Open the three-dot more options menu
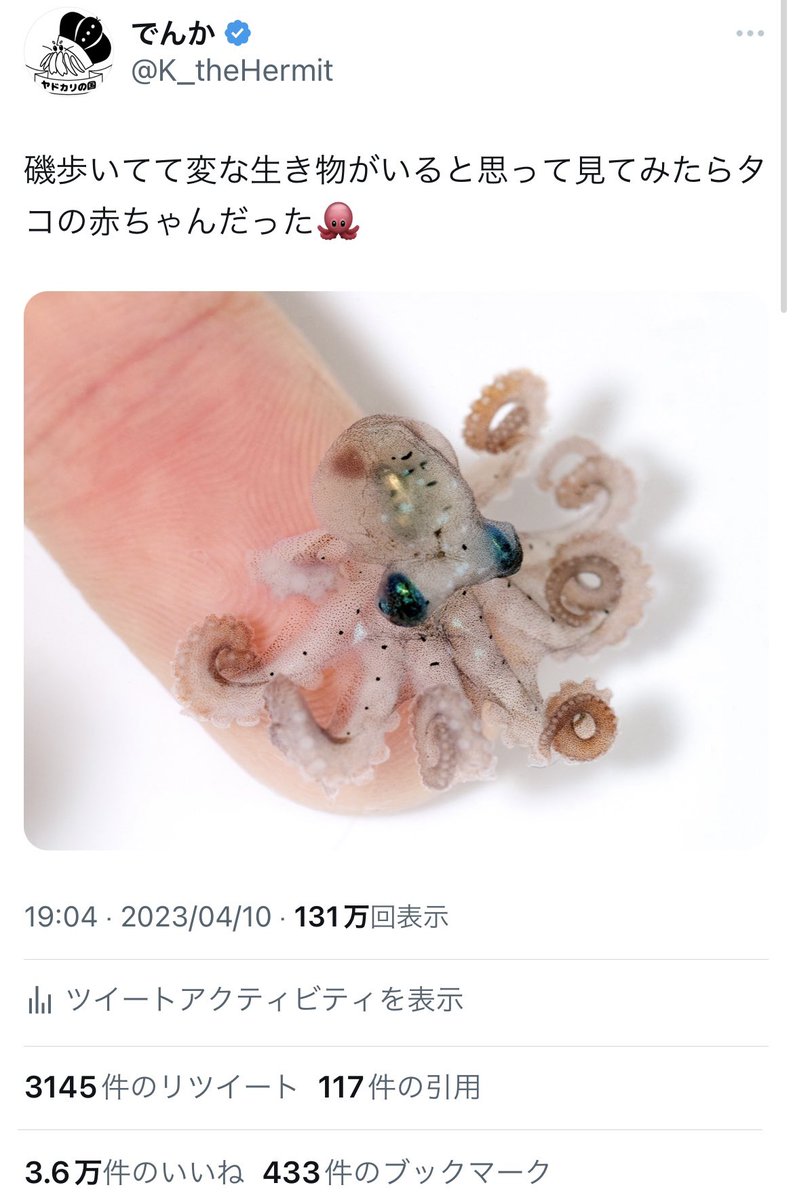 pos(749,33)
